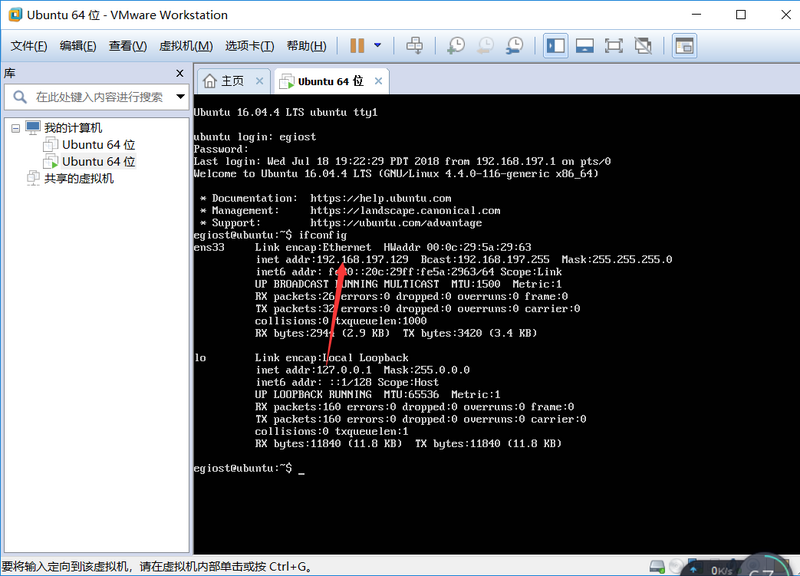Image resolution: width=800 pixels, height=576 pixels.
Task: Click the Bcast:192.168.197.255 text
Action: point(485,260)
